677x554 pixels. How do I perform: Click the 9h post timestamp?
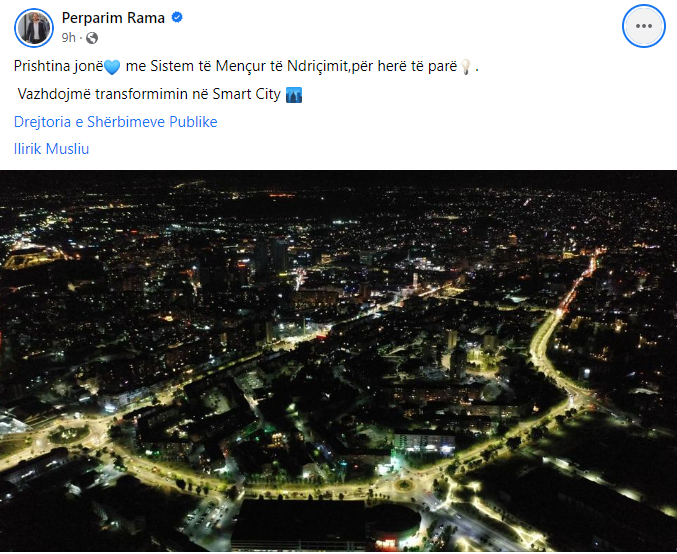coord(68,38)
